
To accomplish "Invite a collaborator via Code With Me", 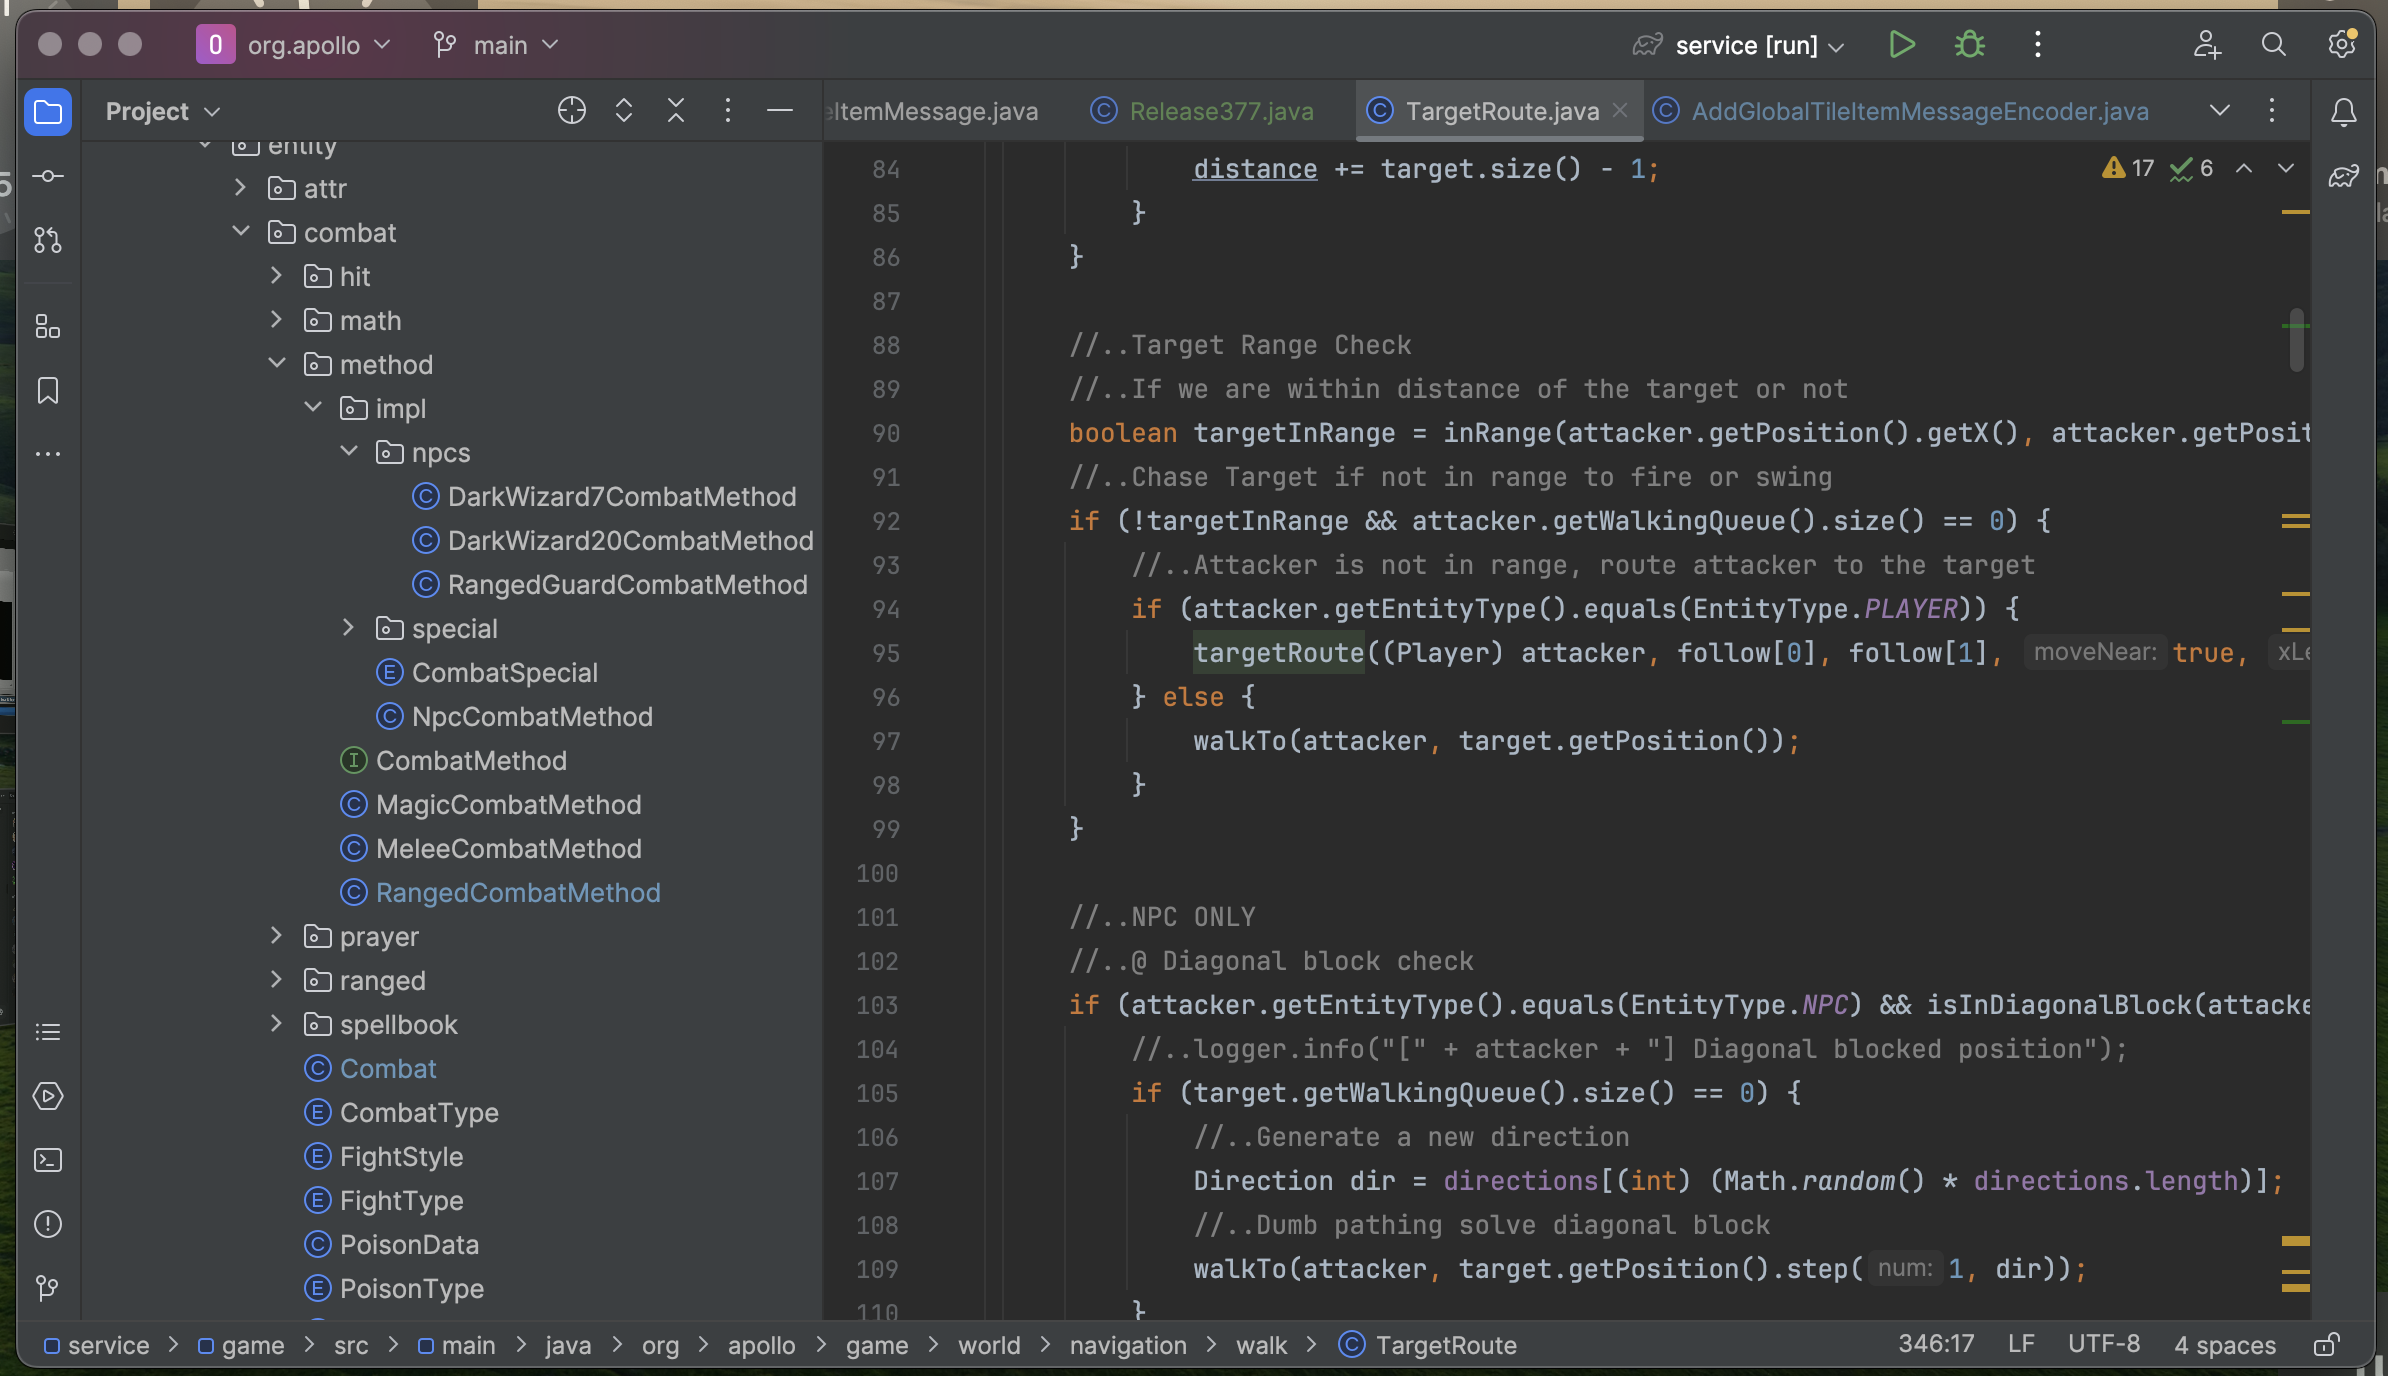I will coord(2206,45).
